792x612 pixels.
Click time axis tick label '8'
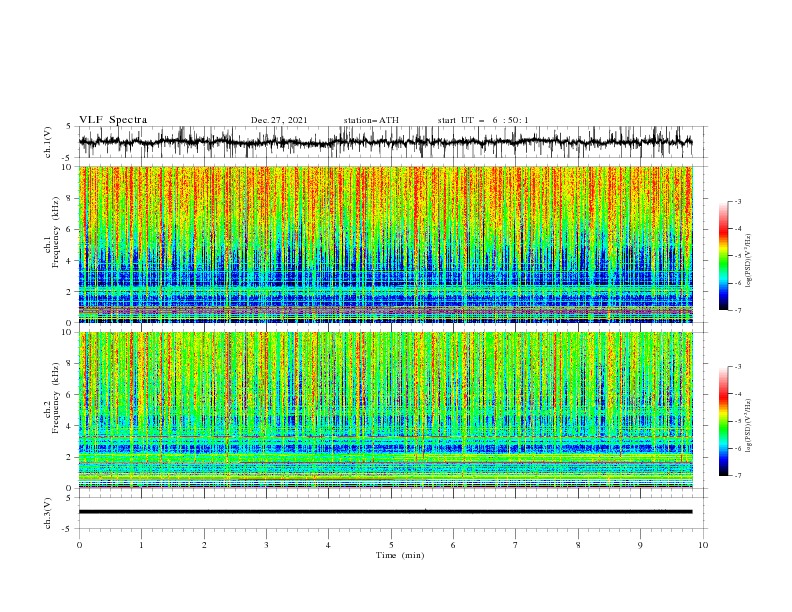point(578,545)
